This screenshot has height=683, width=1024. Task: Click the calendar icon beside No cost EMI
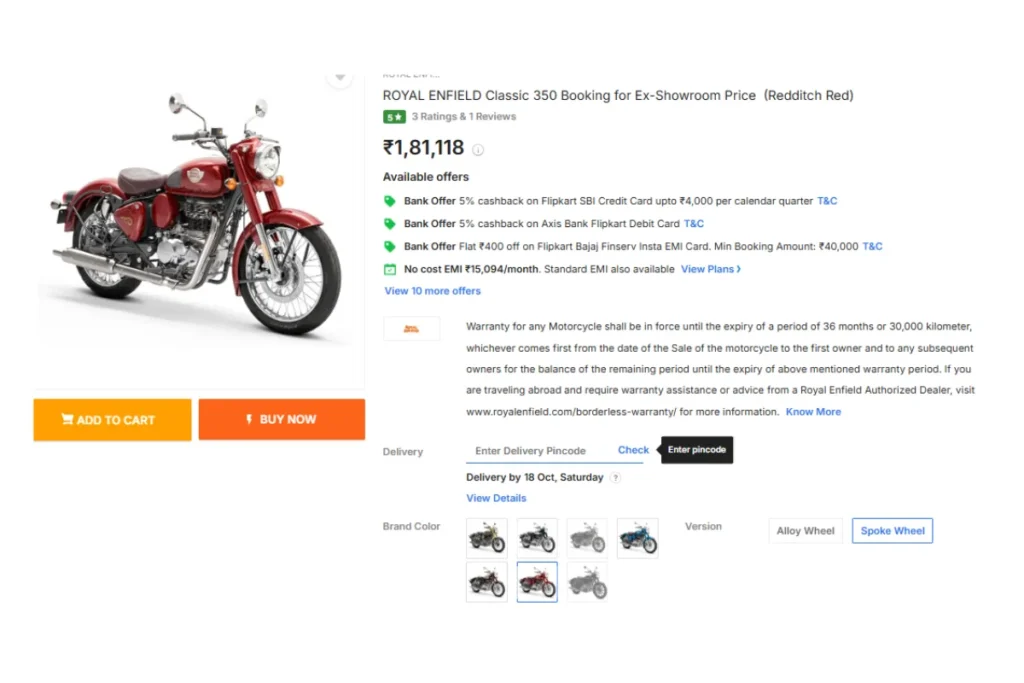click(390, 269)
